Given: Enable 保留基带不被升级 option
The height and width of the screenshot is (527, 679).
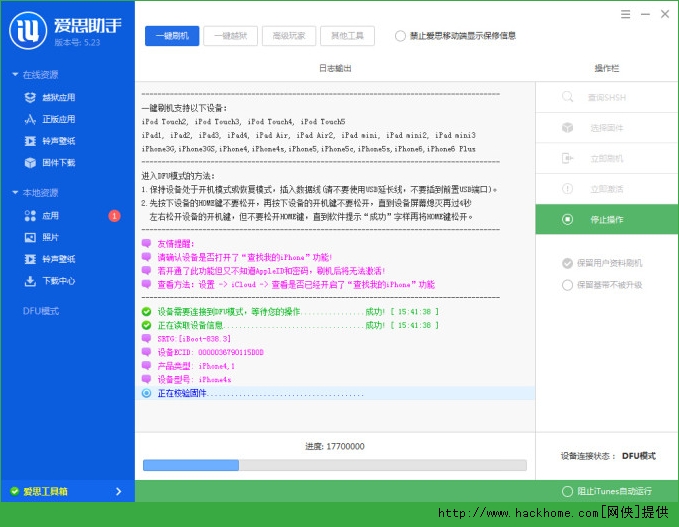Looking at the screenshot, I should (x=568, y=285).
